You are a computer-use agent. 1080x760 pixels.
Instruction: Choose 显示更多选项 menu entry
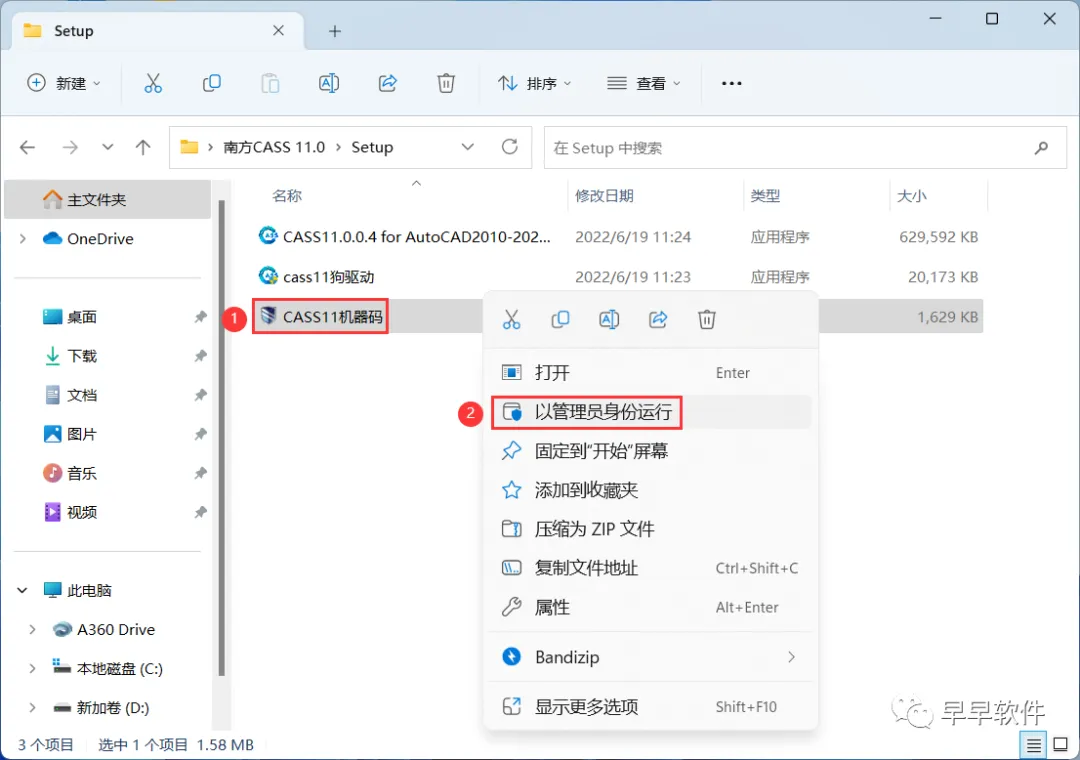coord(651,707)
